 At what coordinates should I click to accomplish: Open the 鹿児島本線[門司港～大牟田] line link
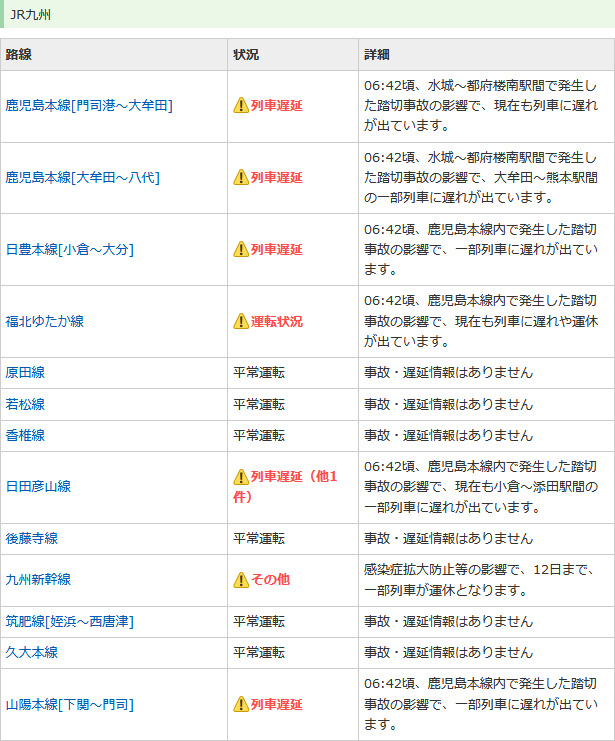(89, 105)
